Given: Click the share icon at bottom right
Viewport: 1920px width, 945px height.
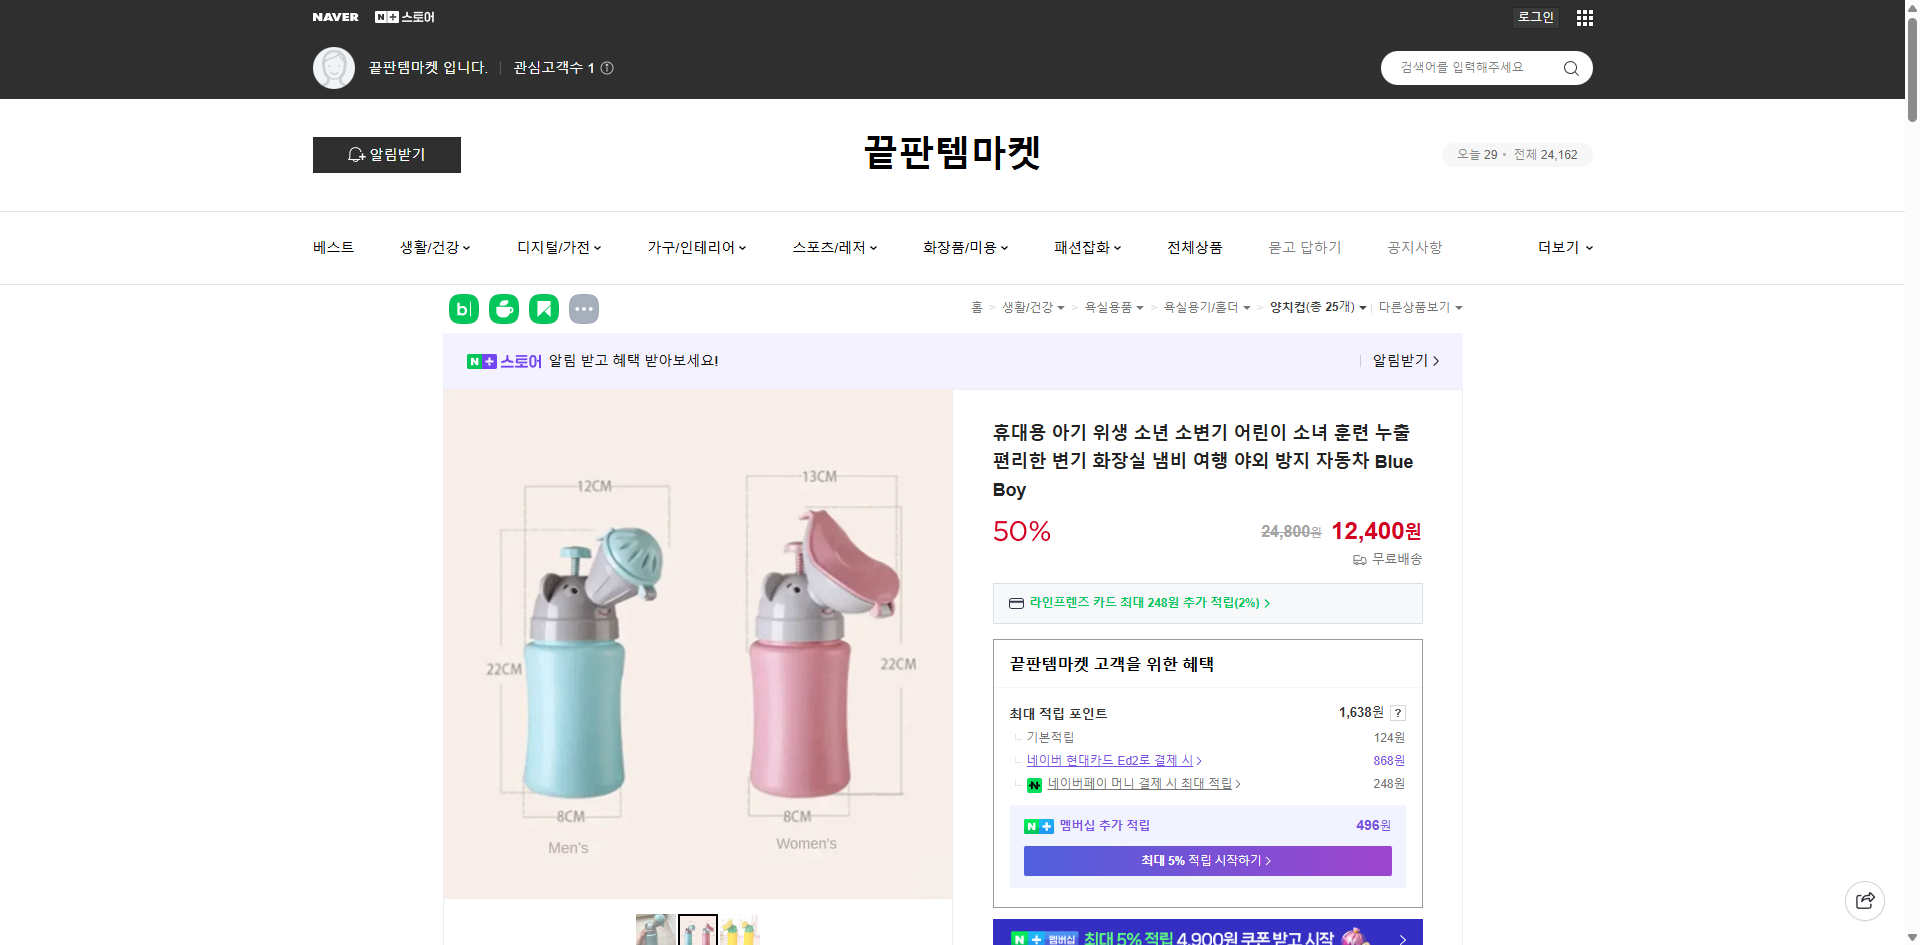Looking at the screenshot, I should (x=1865, y=900).
